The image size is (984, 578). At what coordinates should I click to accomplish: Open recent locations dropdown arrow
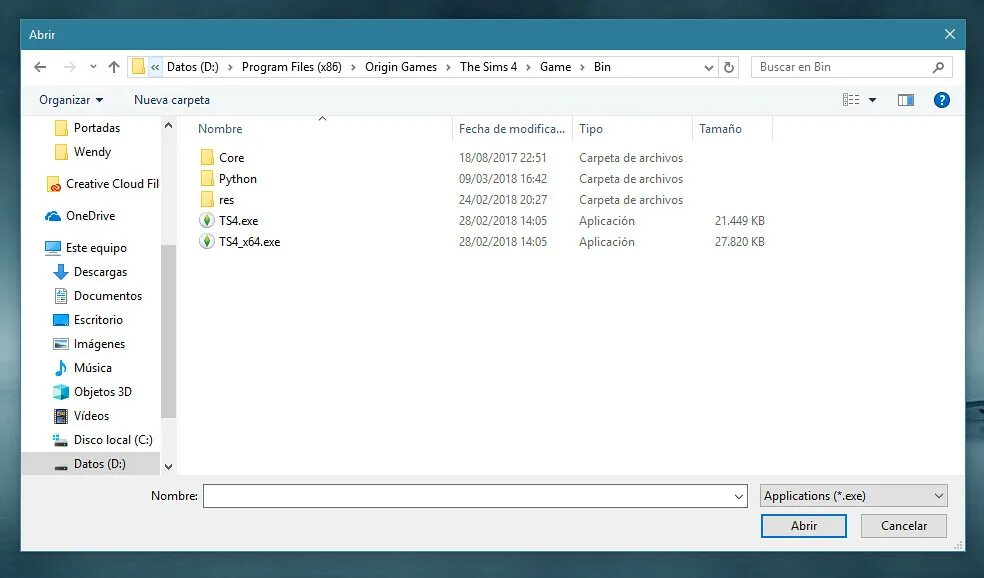pyautogui.click(x=93, y=67)
